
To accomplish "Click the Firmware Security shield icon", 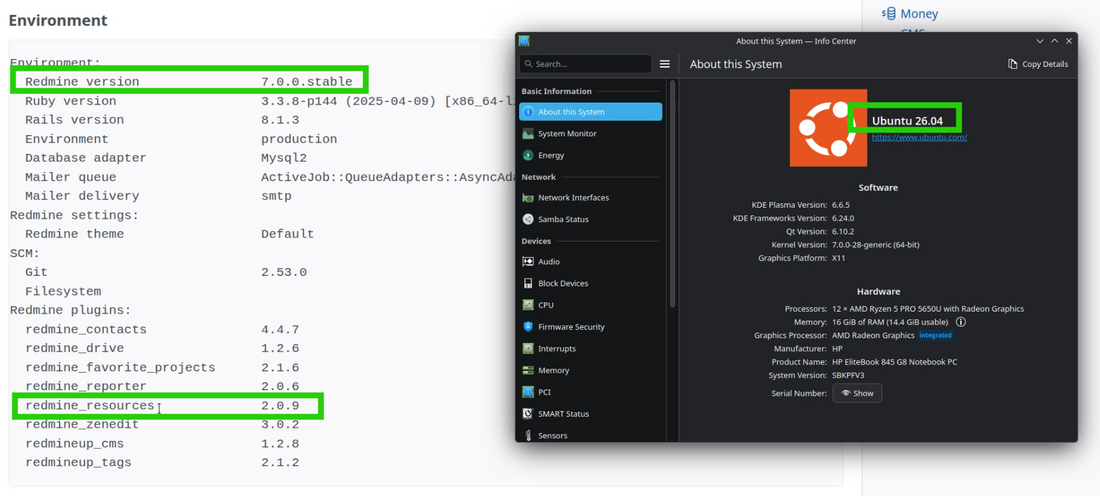I will [x=528, y=327].
